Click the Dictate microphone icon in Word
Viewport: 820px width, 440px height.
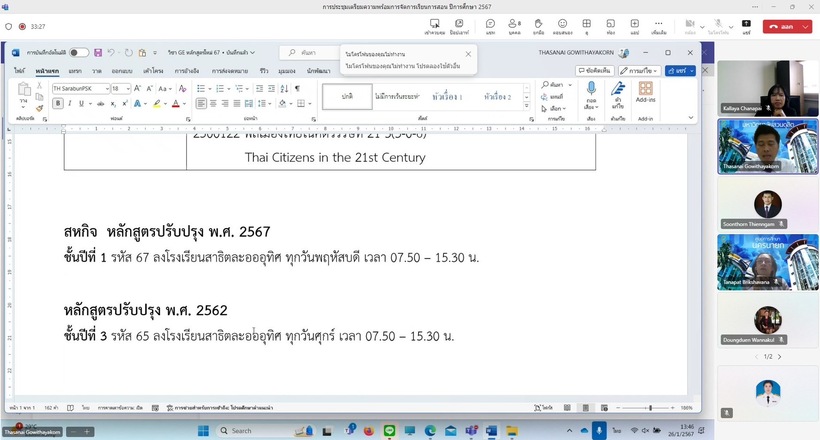click(591, 88)
